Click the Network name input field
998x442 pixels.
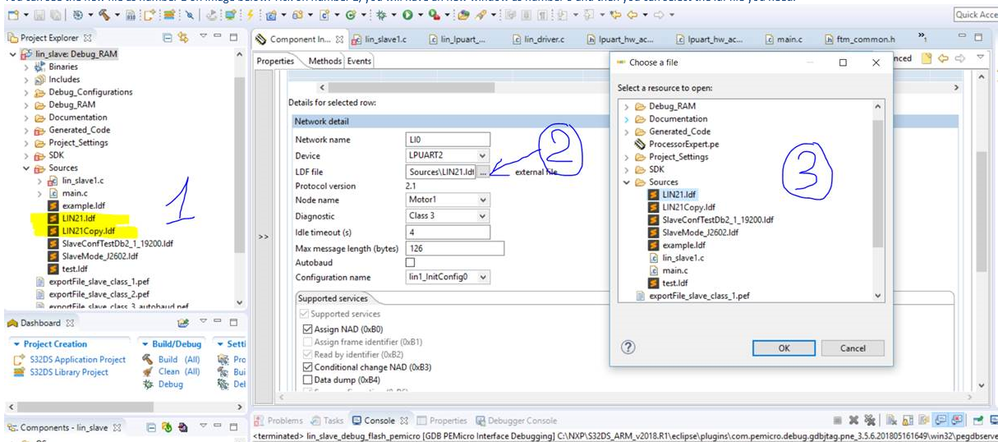pyautogui.click(x=448, y=139)
